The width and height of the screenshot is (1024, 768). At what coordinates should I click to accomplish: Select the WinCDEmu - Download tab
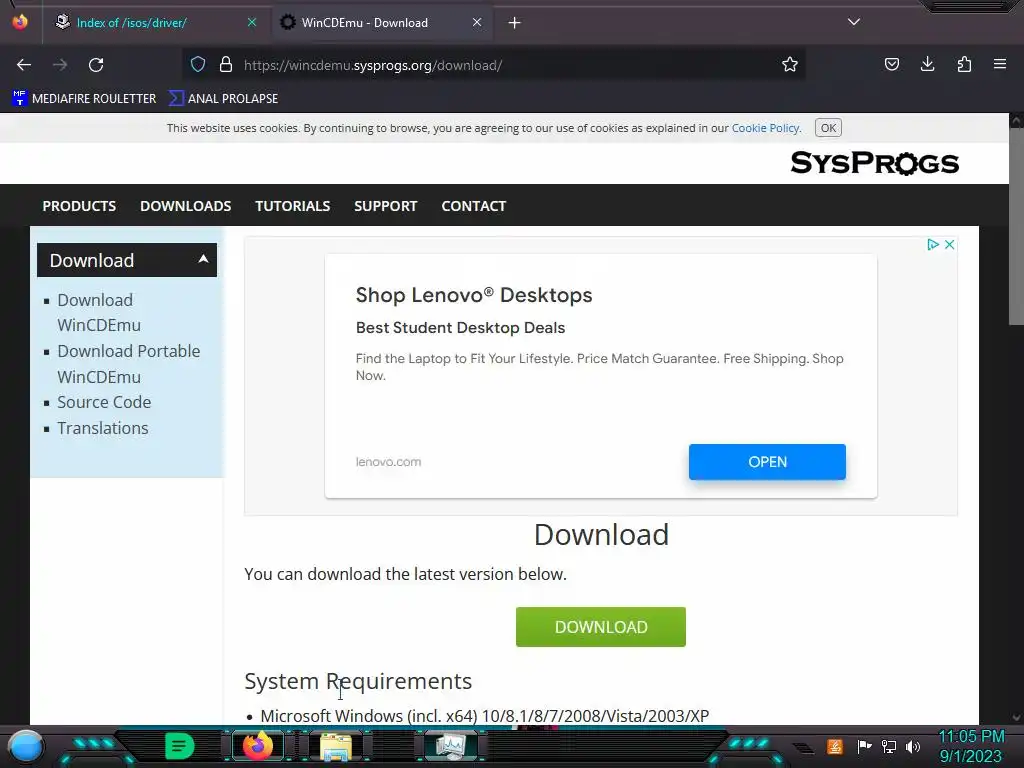(382, 23)
